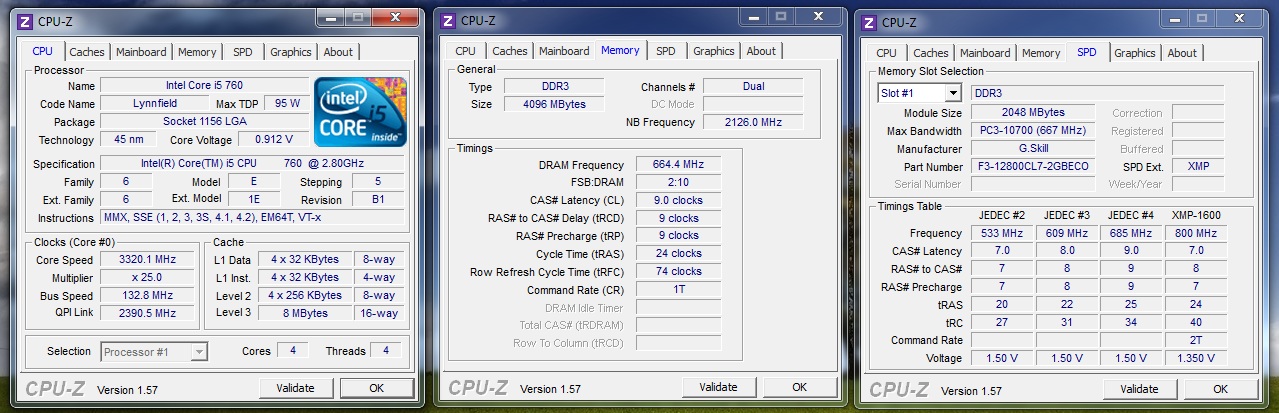Click the Code Name field showing Lynnfield
Image resolution: width=1279 pixels, height=413 pixels.
click(155, 103)
